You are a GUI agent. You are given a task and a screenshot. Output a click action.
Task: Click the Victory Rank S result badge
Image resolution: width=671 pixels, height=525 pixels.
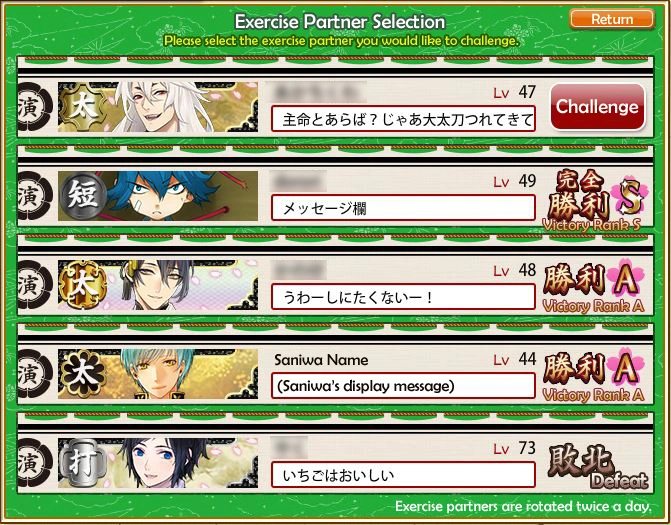point(596,201)
